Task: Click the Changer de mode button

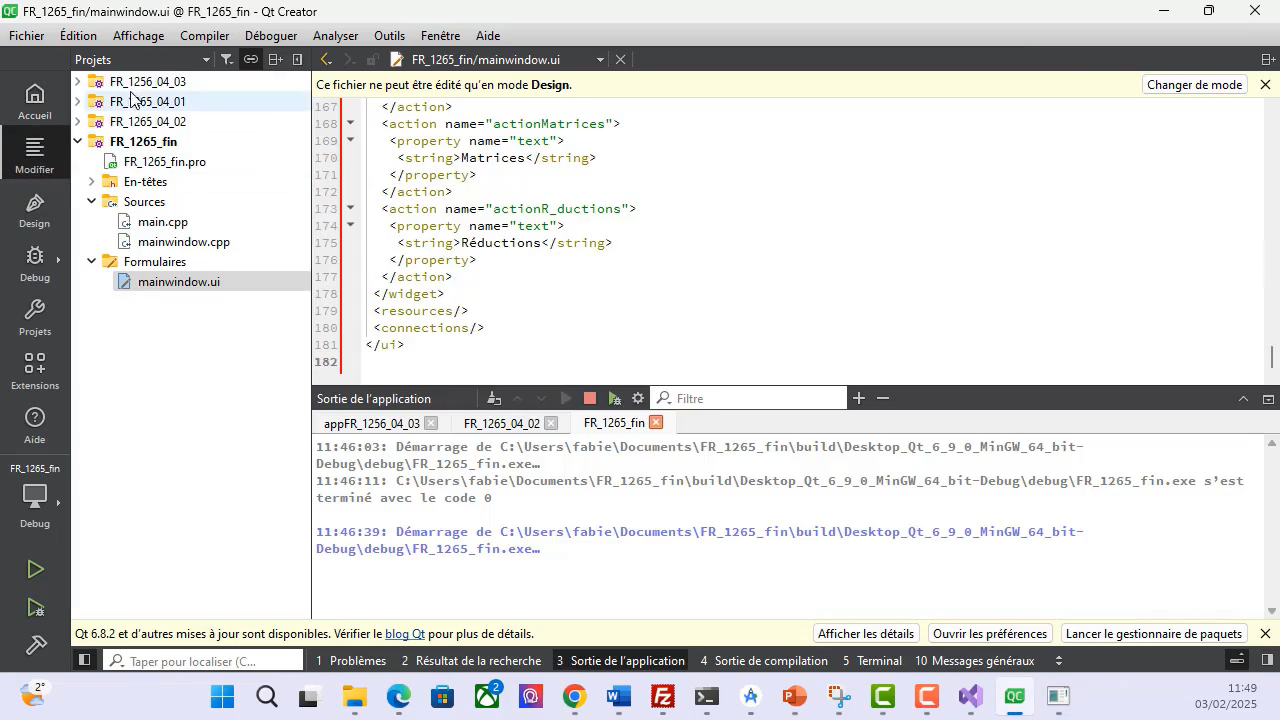Action: 1194,85
